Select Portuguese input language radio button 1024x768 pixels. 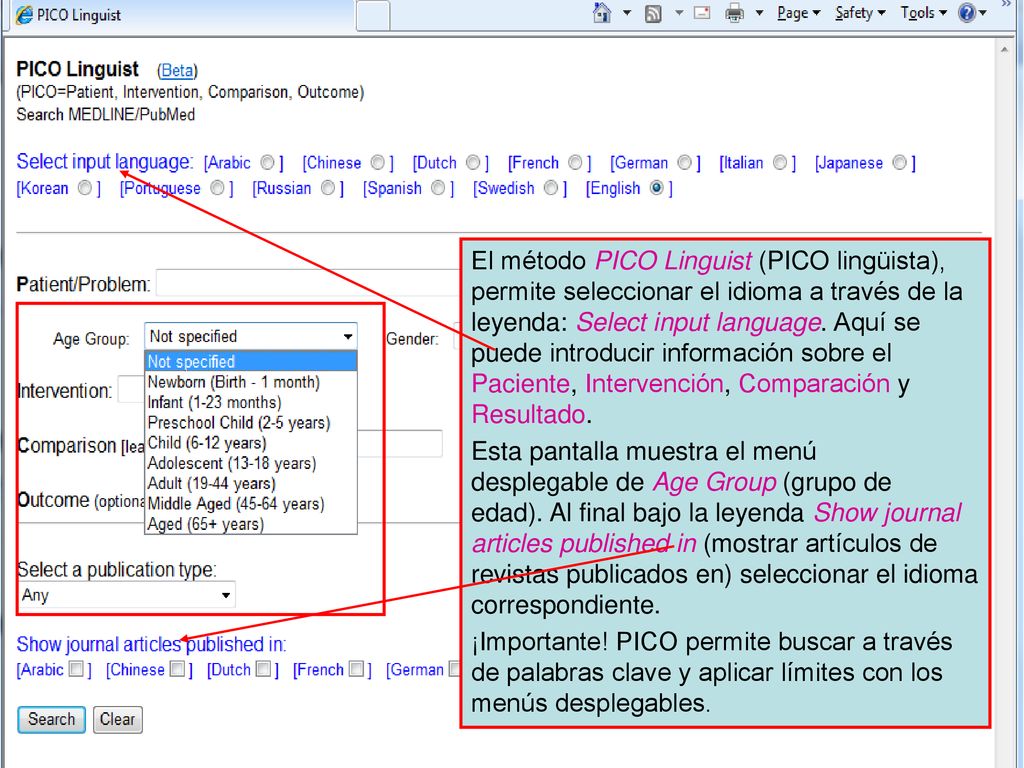point(217,188)
